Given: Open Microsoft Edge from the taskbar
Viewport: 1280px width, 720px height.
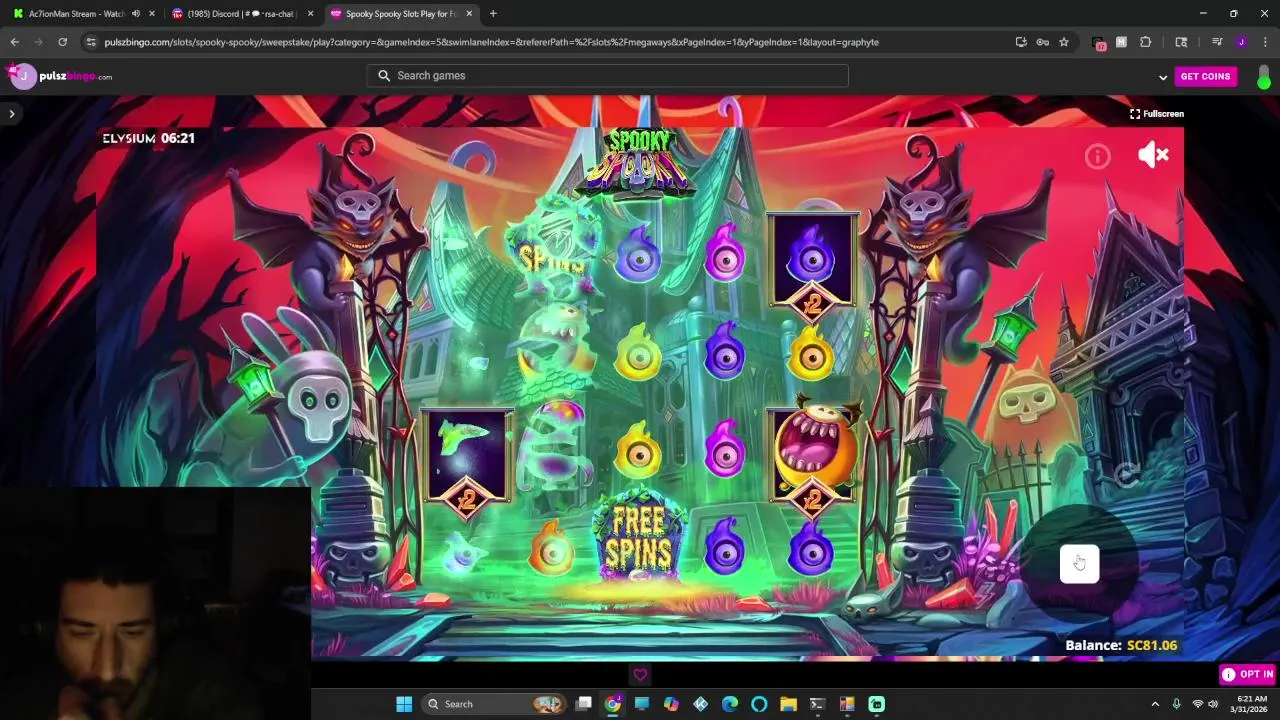Looking at the screenshot, I should [729, 704].
